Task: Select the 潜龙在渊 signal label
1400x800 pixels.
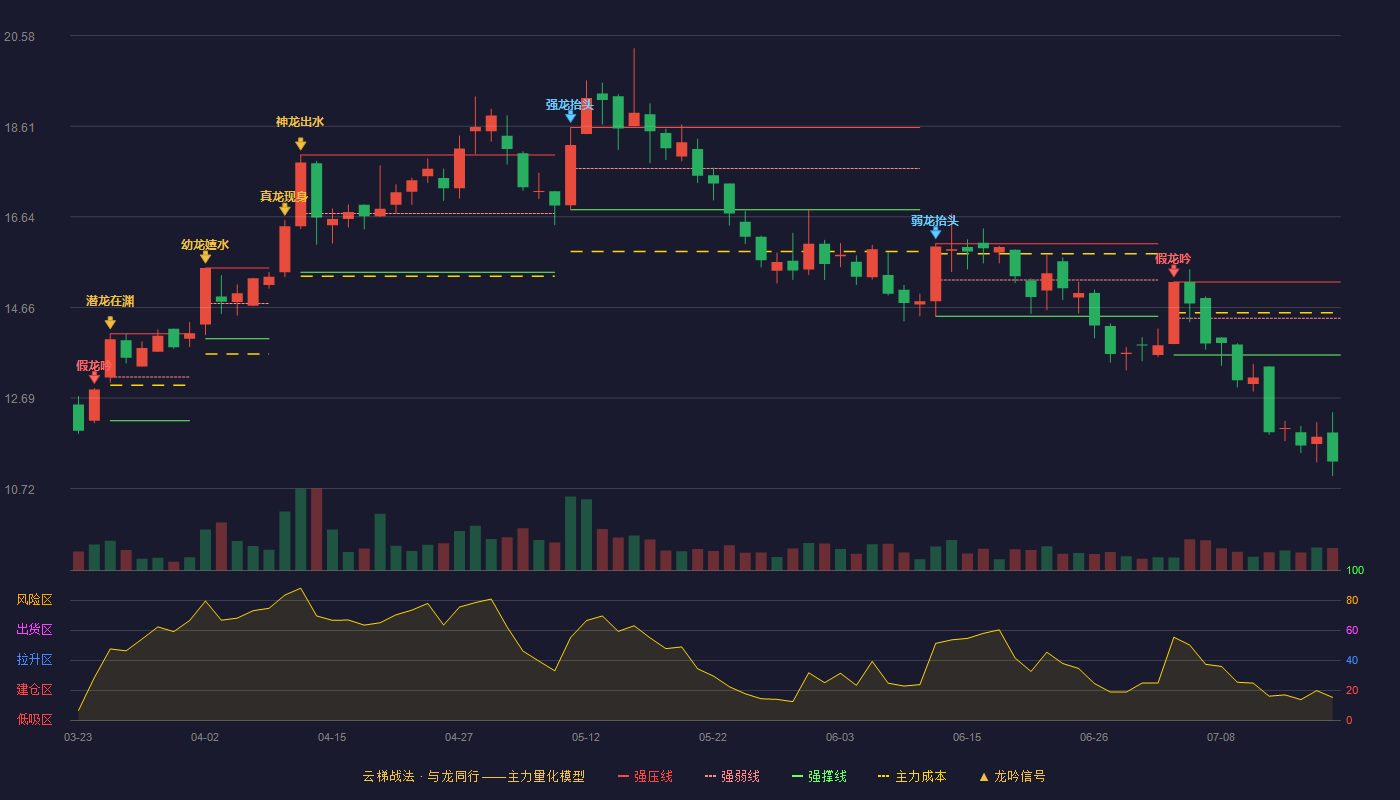Action: [110, 301]
